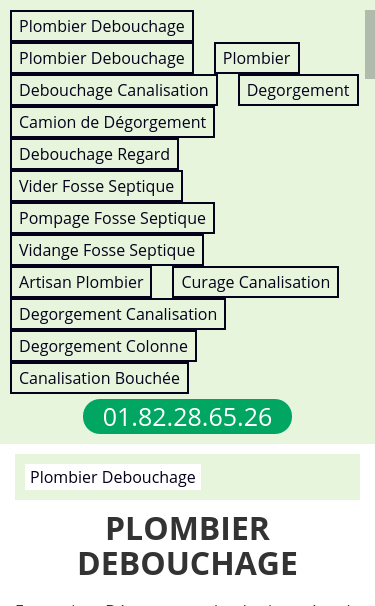Go to Debouchage Canalisation page
Image resolution: width=375 pixels, height=606 pixels.
tap(114, 90)
